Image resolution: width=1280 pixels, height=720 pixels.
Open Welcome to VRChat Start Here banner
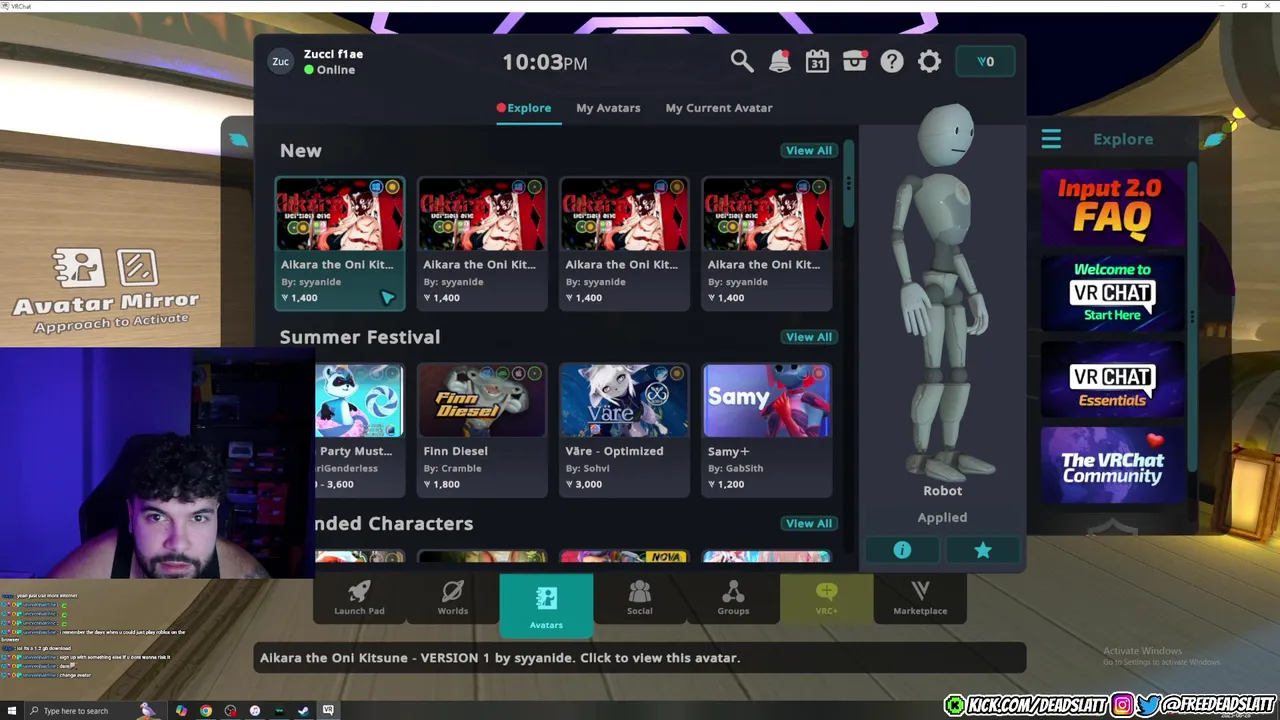(x=1112, y=293)
